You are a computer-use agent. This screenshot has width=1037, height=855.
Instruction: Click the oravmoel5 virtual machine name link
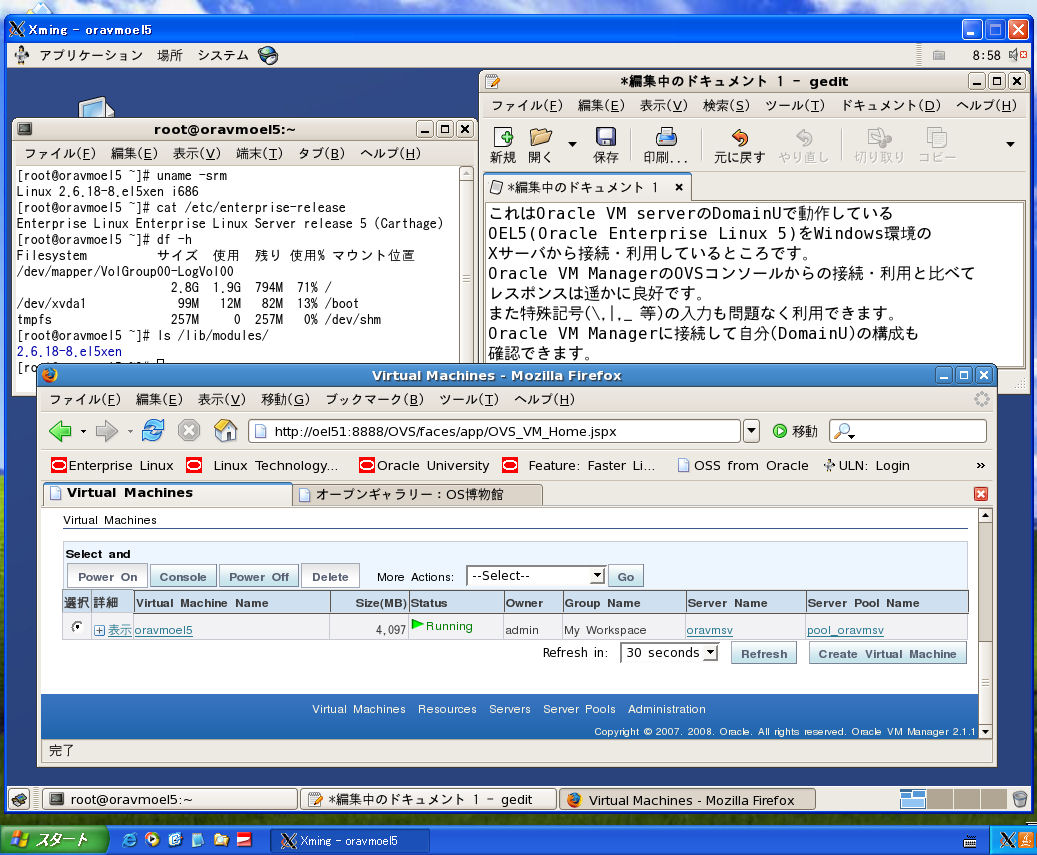(163, 630)
